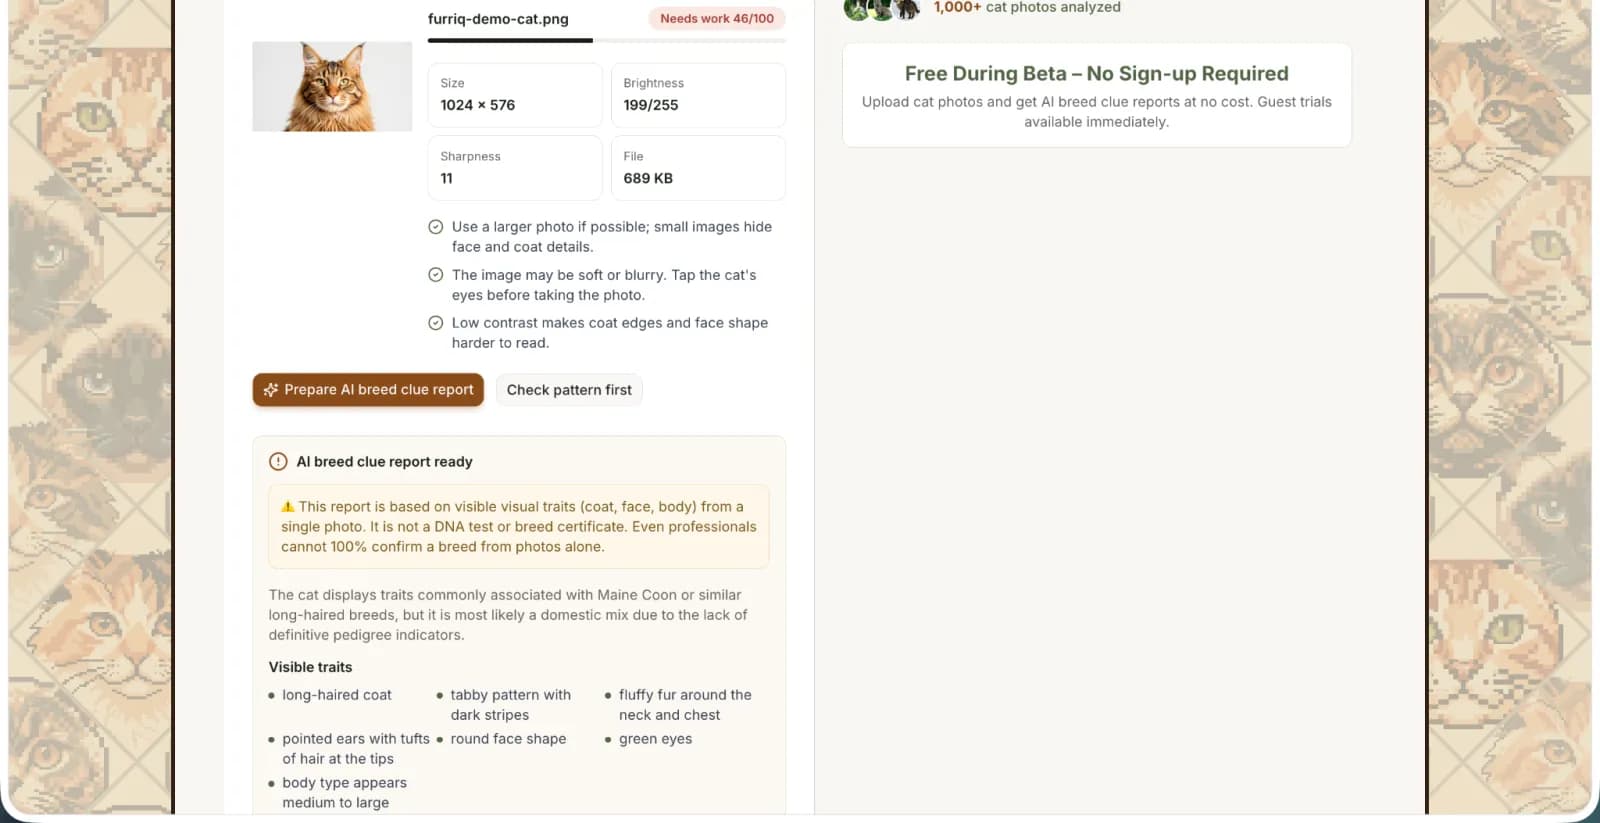Click the furriq-demo-cat.png filename

click(x=498, y=18)
